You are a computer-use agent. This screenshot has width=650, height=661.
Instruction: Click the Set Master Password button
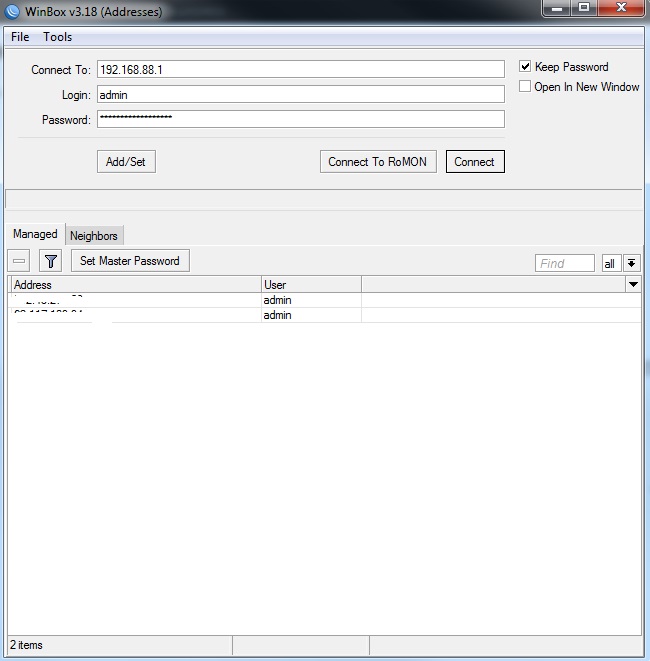pyautogui.click(x=130, y=261)
